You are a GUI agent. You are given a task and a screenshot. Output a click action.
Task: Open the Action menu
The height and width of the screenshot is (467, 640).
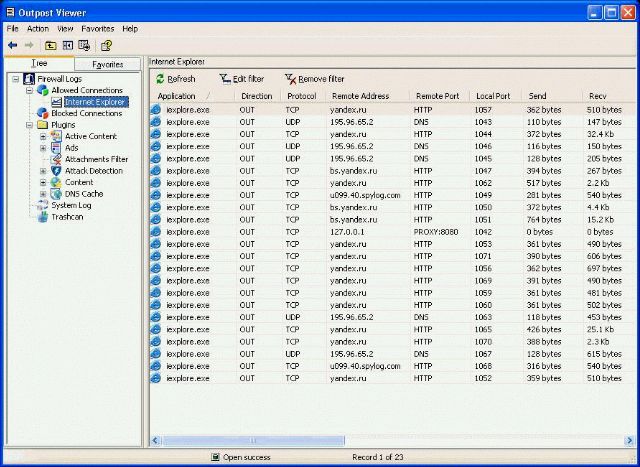38,29
